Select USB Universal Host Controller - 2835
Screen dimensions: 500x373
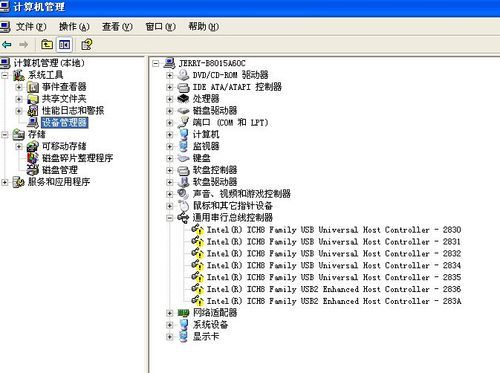[x=334, y=277]
